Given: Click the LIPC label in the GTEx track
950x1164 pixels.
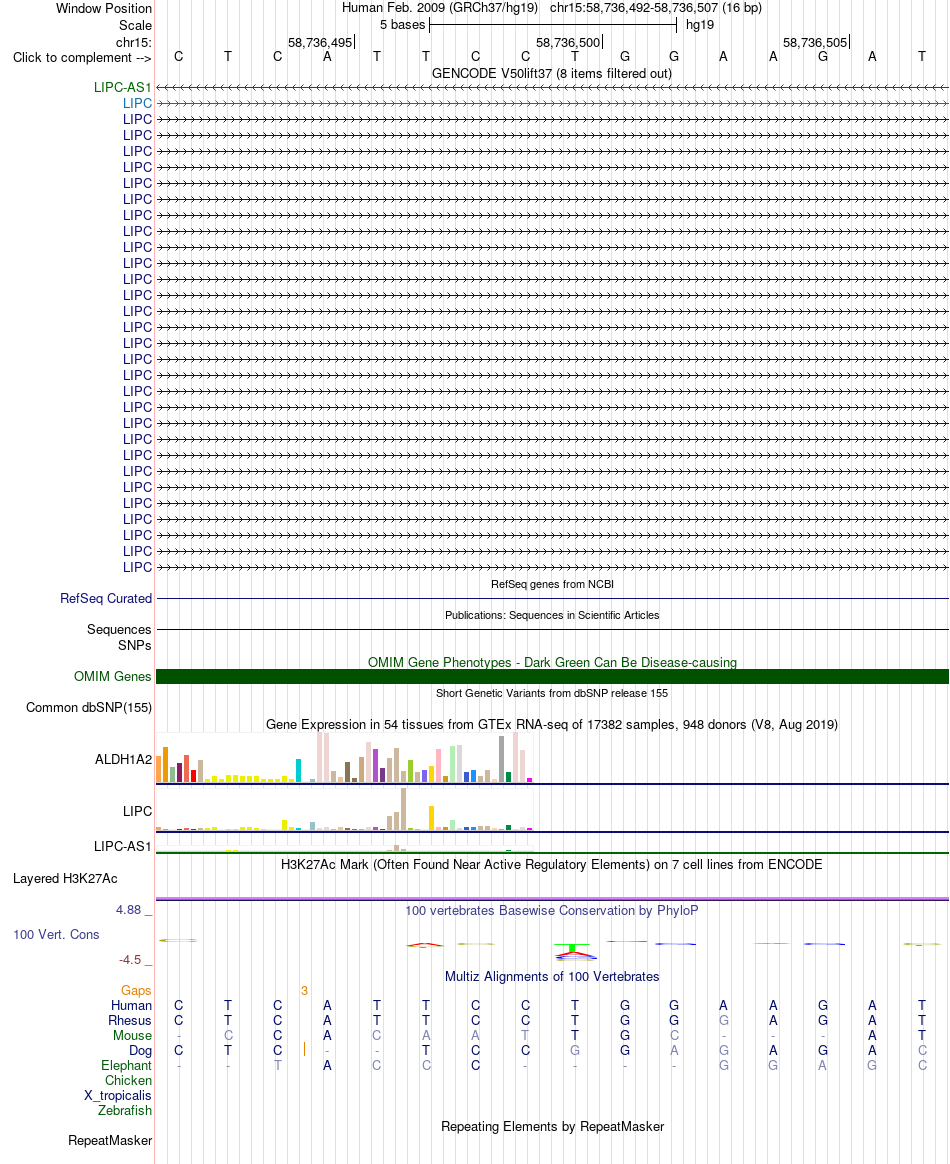Looking at the screenshot, I should click(x=137, y=811).
